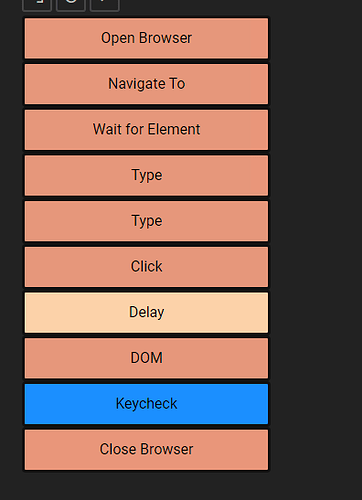Select the DOM block
Image resolution: width=362 pixels, height=500 pixels.
click(x=146, y=358)
